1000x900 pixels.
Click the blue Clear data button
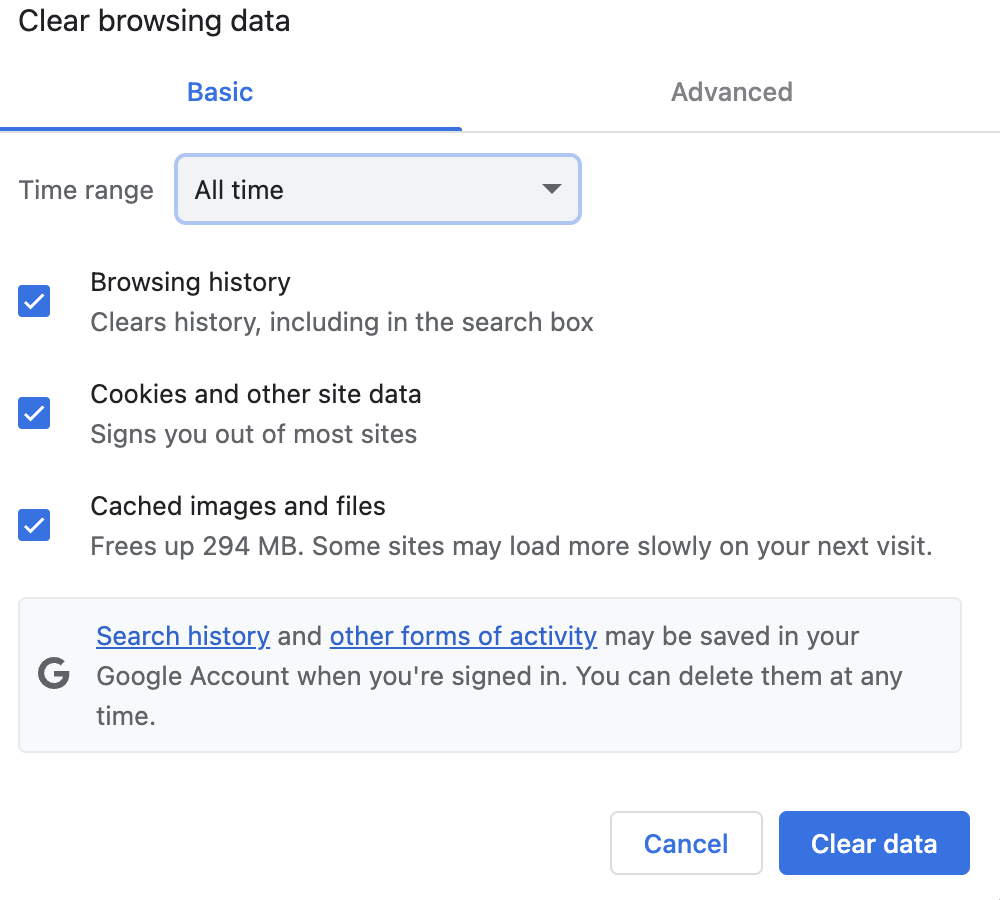874,843
